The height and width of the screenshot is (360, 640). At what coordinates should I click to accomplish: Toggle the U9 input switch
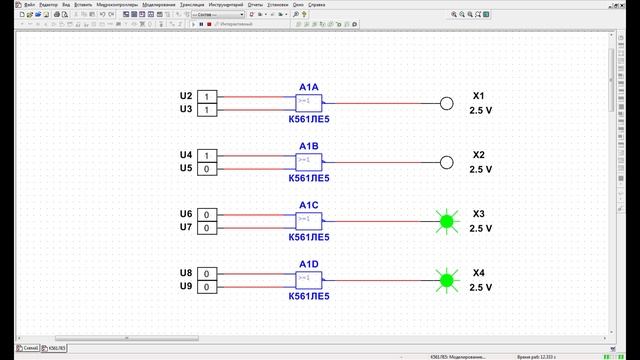click(x=207, y=287)
